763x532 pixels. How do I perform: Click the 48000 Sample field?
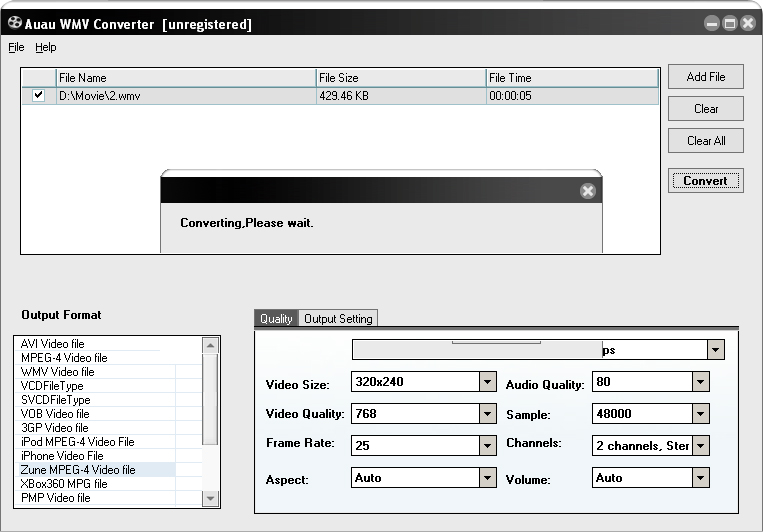click(642, 414)
